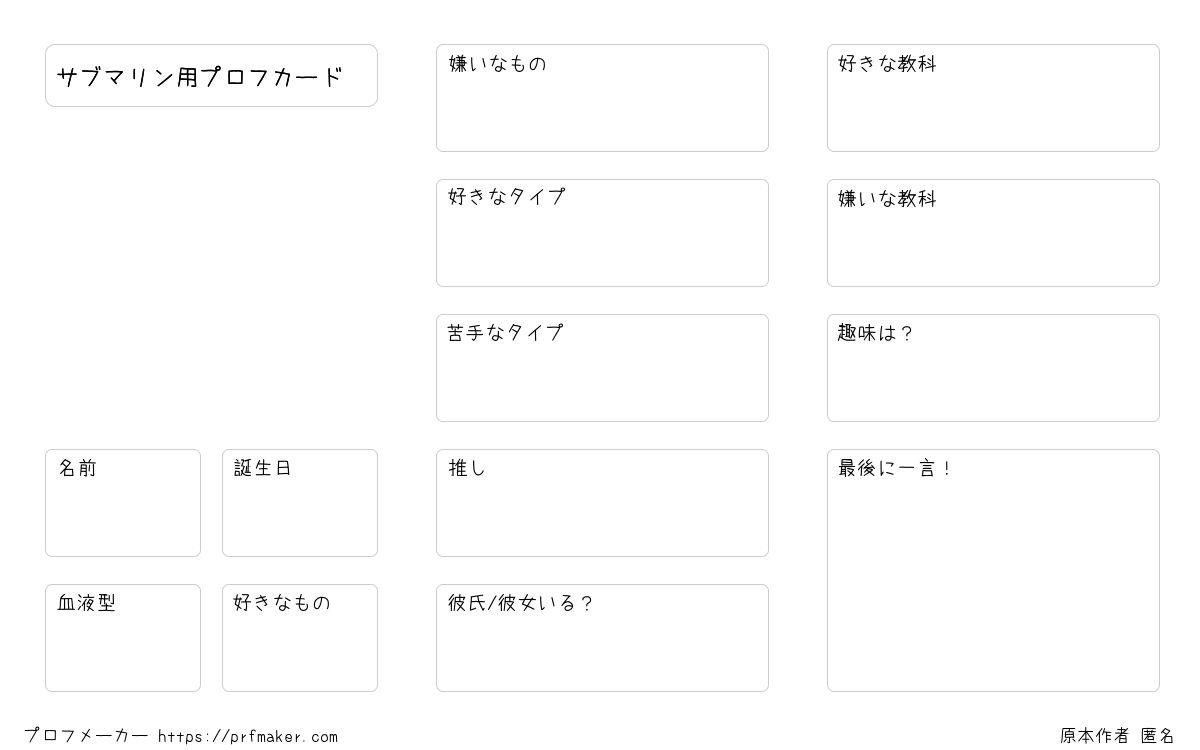Select the 嫌いな教科 field box
The width and height of the screenshot is (1200, 750).
pos(993,233)
